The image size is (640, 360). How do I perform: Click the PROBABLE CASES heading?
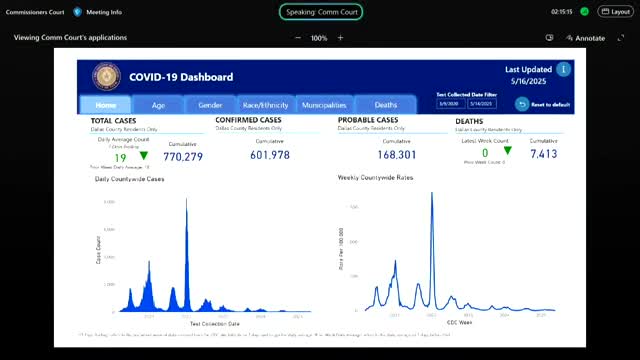coord(368,120)
